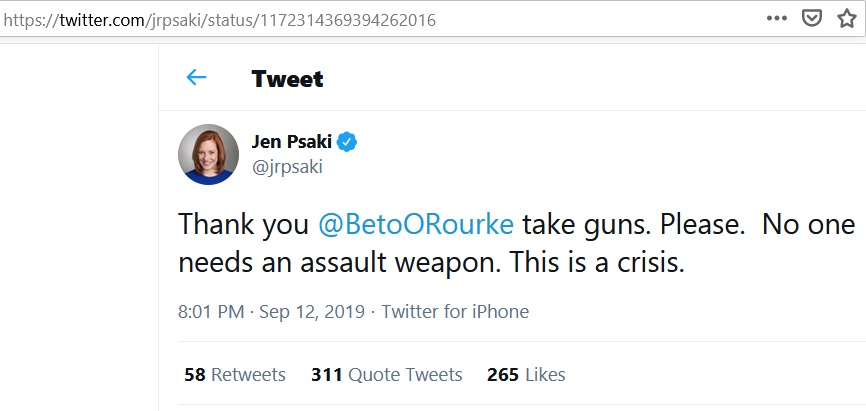View the 58 Retweets list
The image size is (866, 411).
tap(235, 375)
